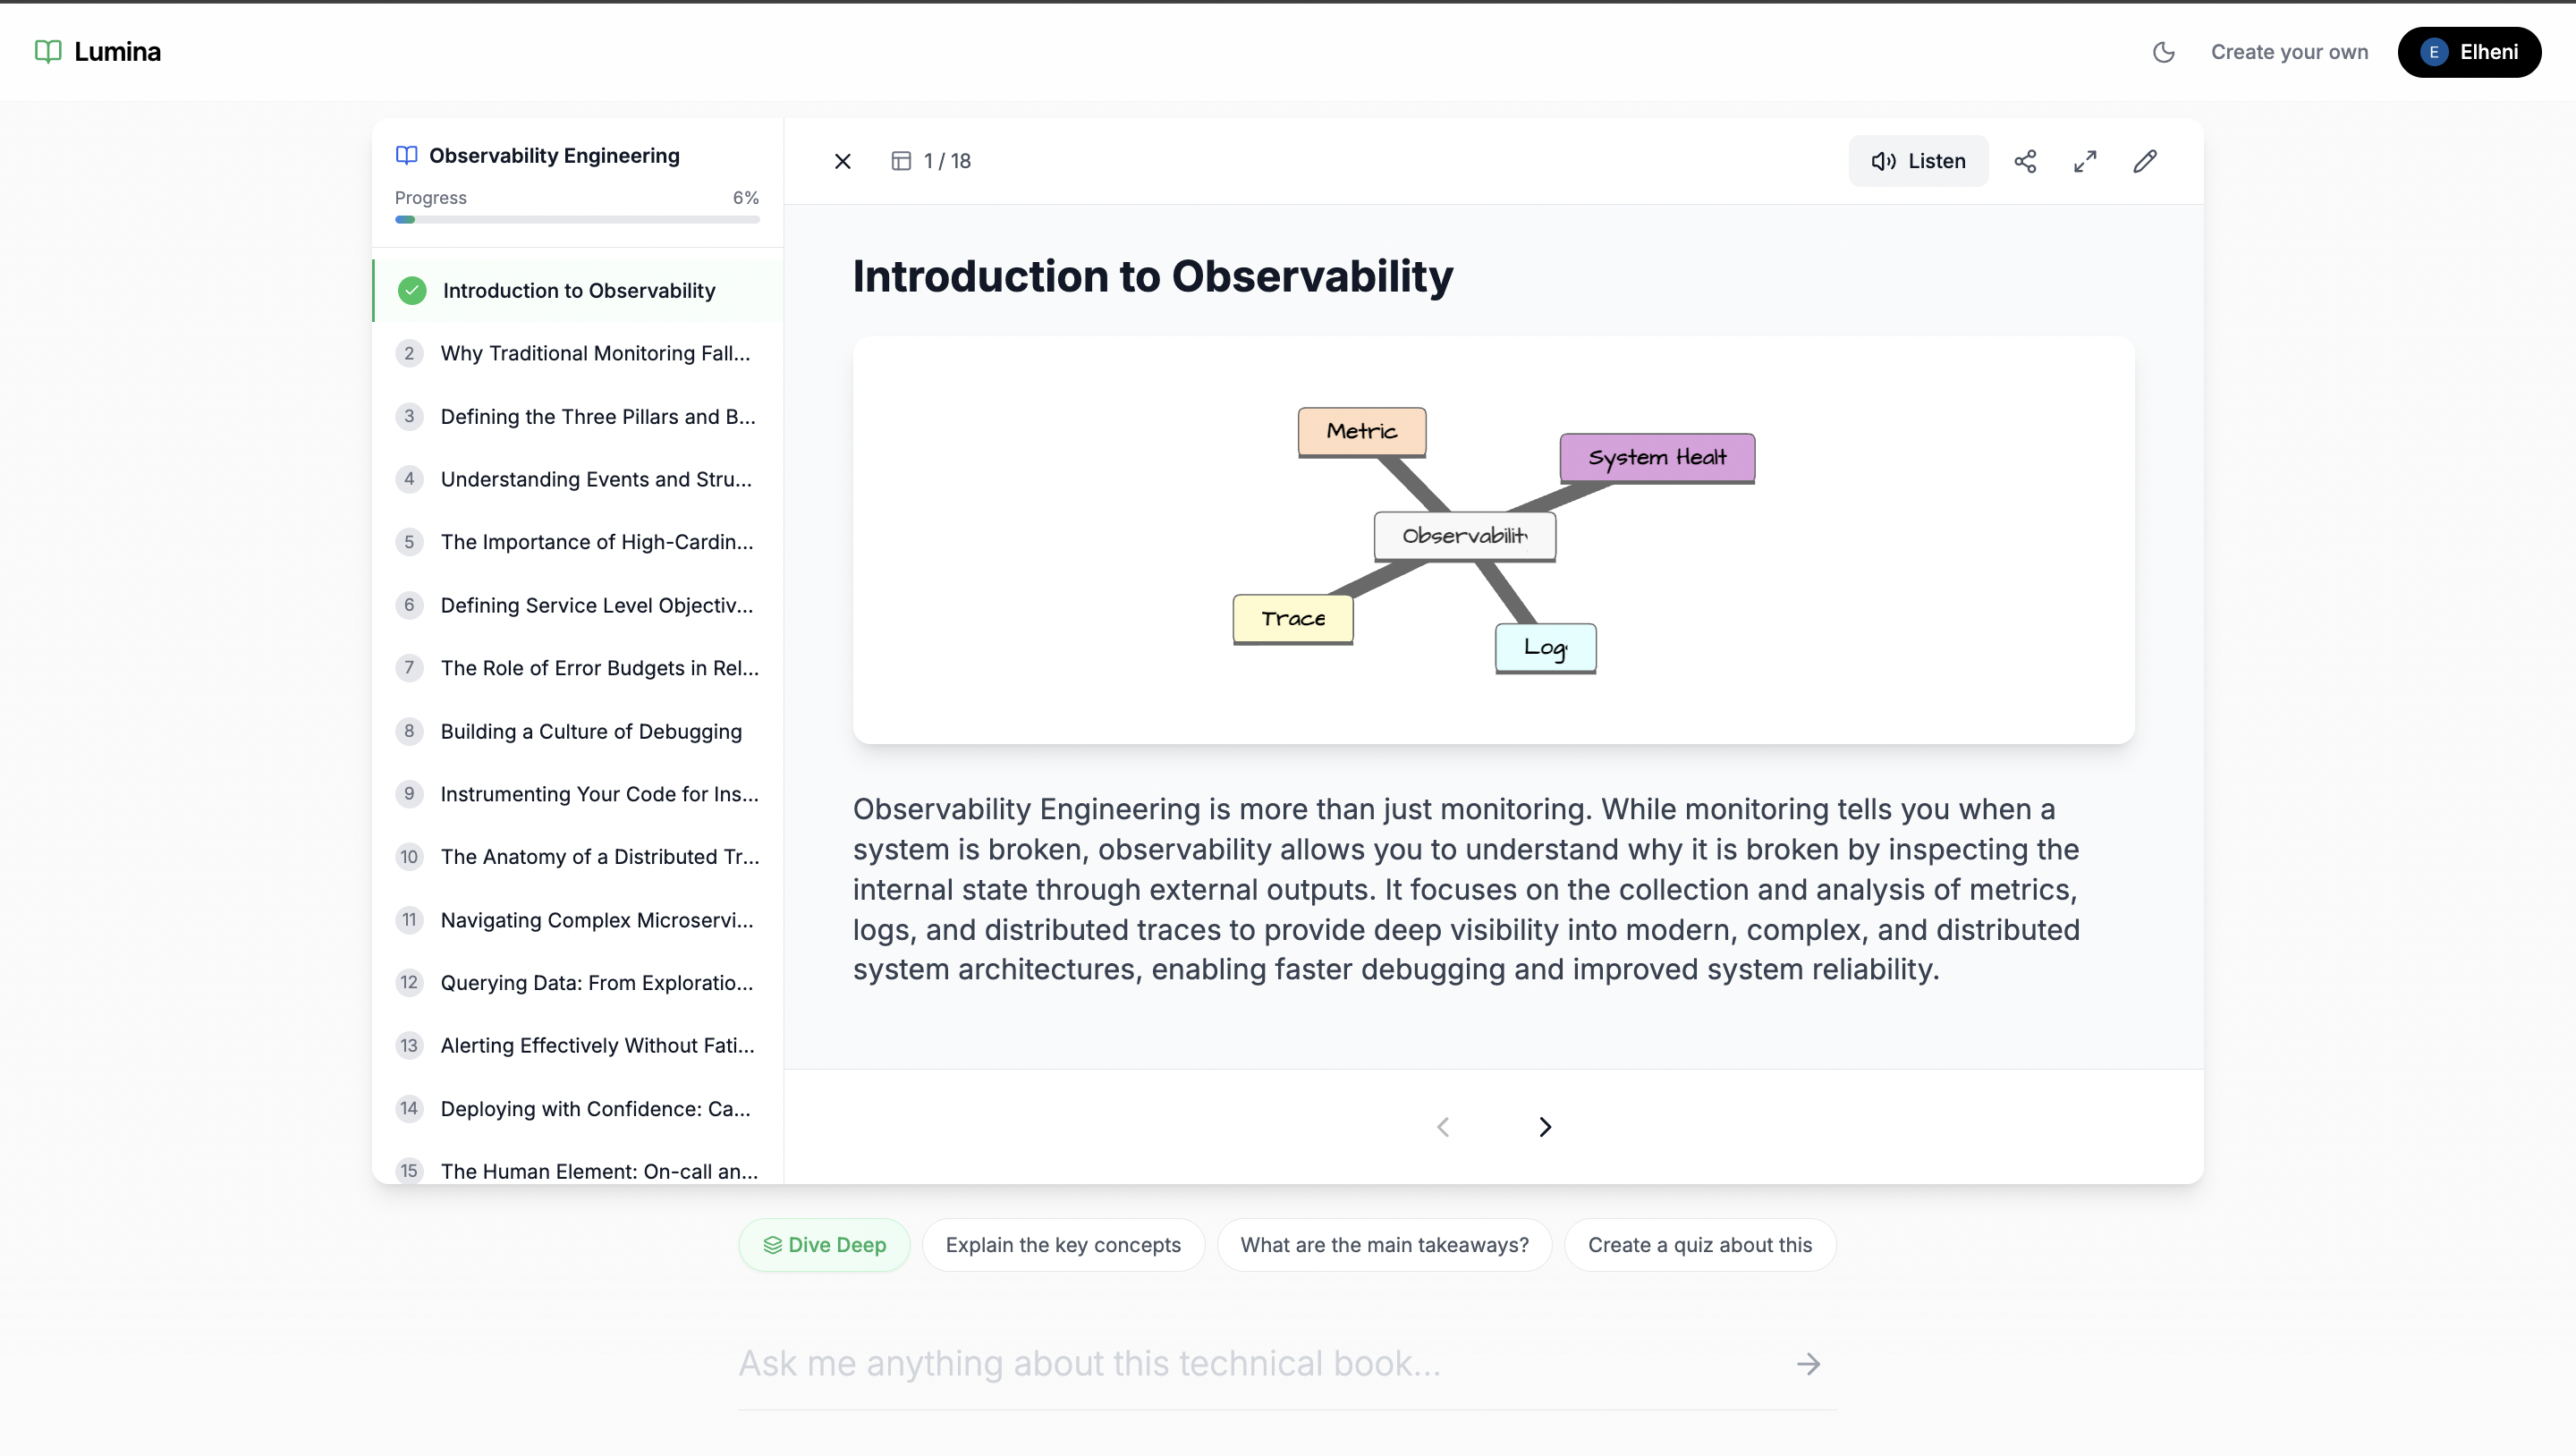Open the slide layout icon beside 1 / 18
The image size is (2576, 1456).
(901, 161)
